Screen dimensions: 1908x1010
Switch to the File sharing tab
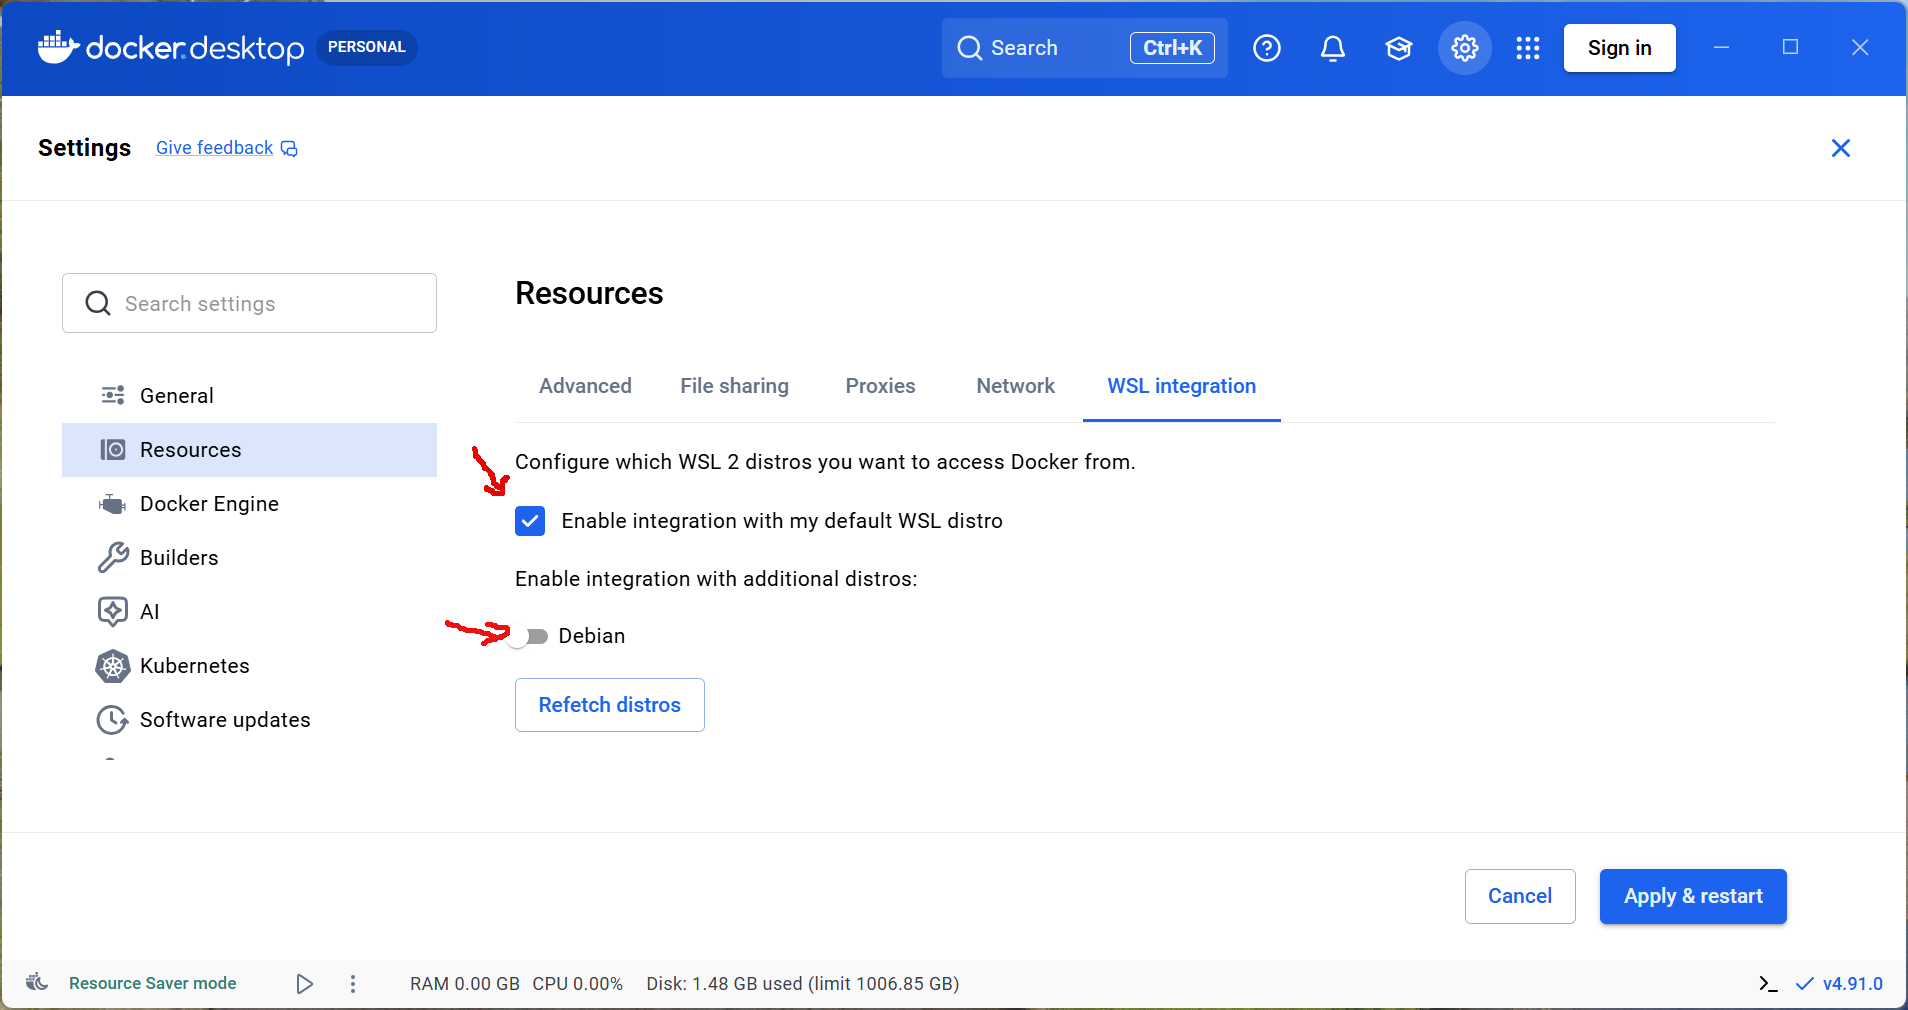coord(734,386)
